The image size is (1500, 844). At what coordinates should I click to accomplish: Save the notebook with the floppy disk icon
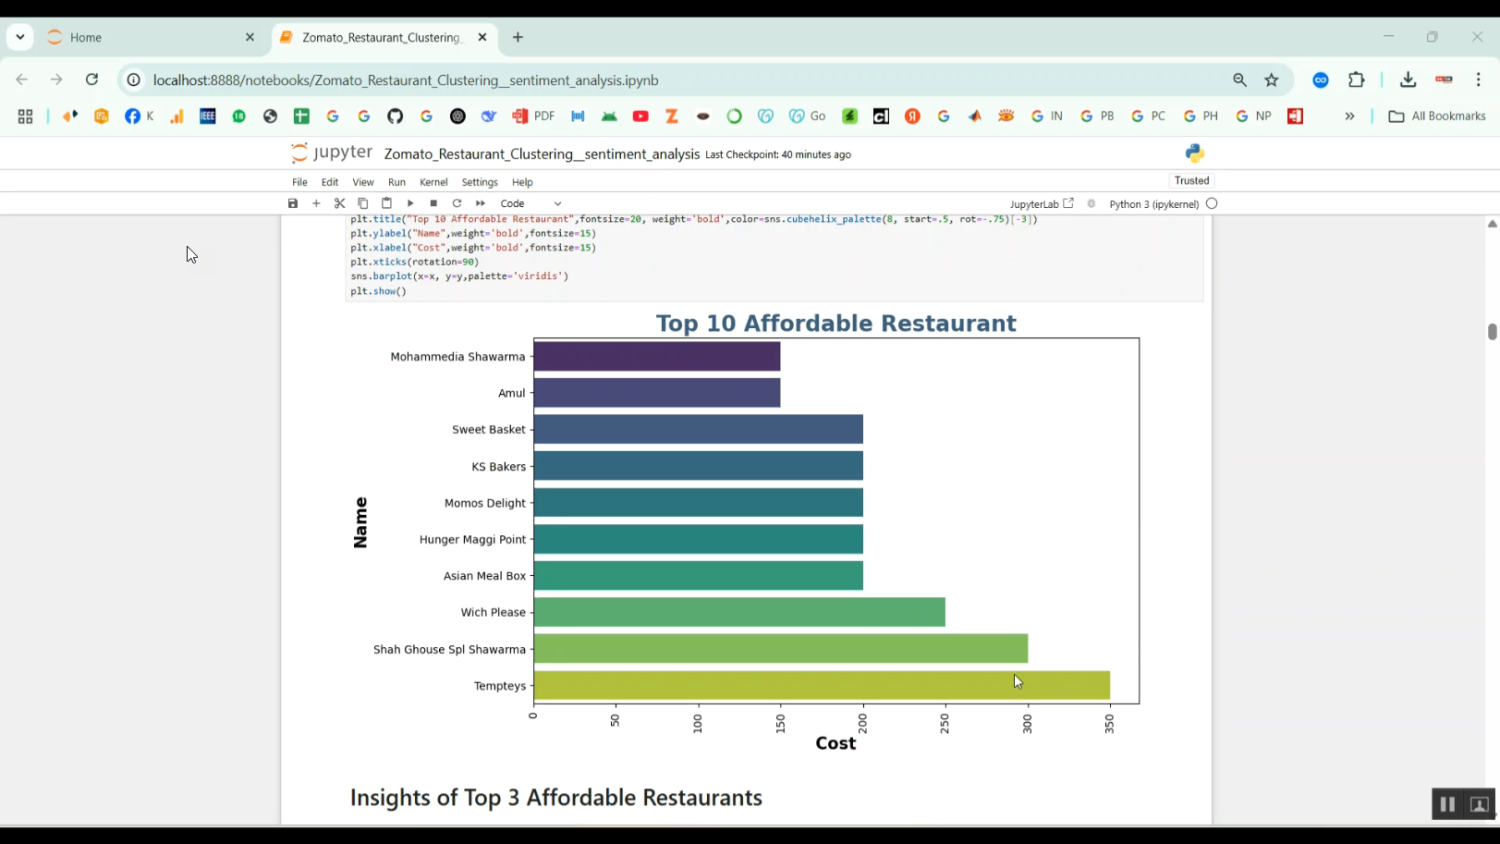pyautogui.click(x=293, y=203)
